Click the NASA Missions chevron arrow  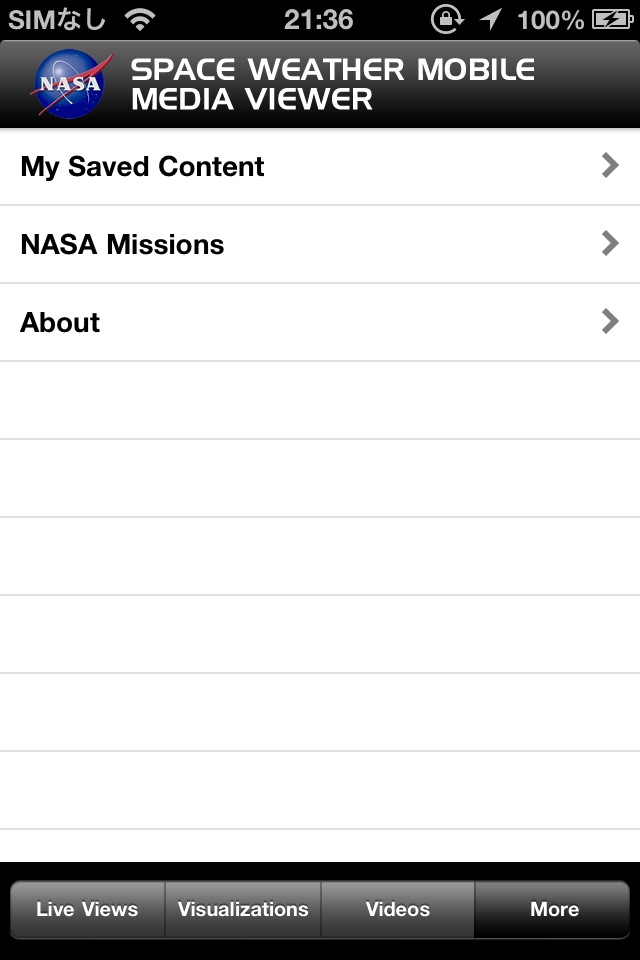[x=610, y=244]
